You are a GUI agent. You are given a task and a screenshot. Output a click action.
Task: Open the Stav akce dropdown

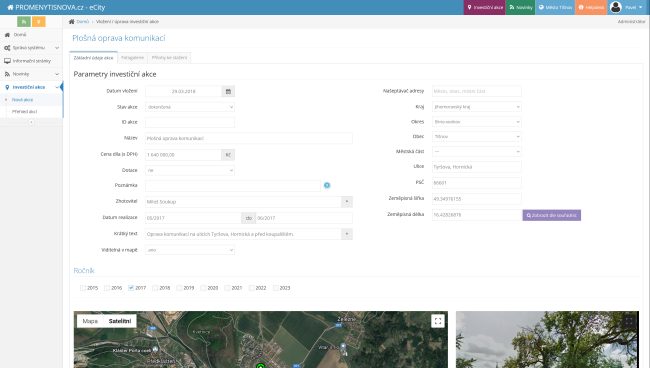click(190, 107)
